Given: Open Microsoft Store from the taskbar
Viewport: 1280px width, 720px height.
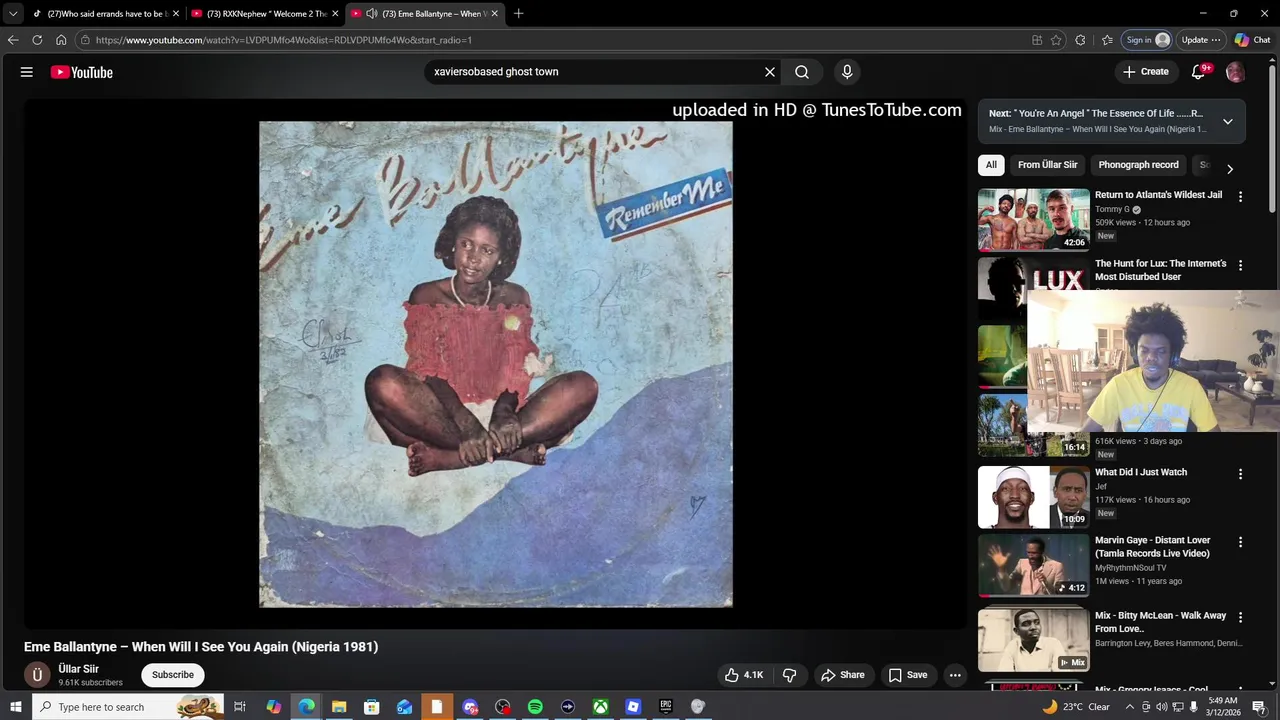Looking at the screenshot, I should tap(372, 707).
